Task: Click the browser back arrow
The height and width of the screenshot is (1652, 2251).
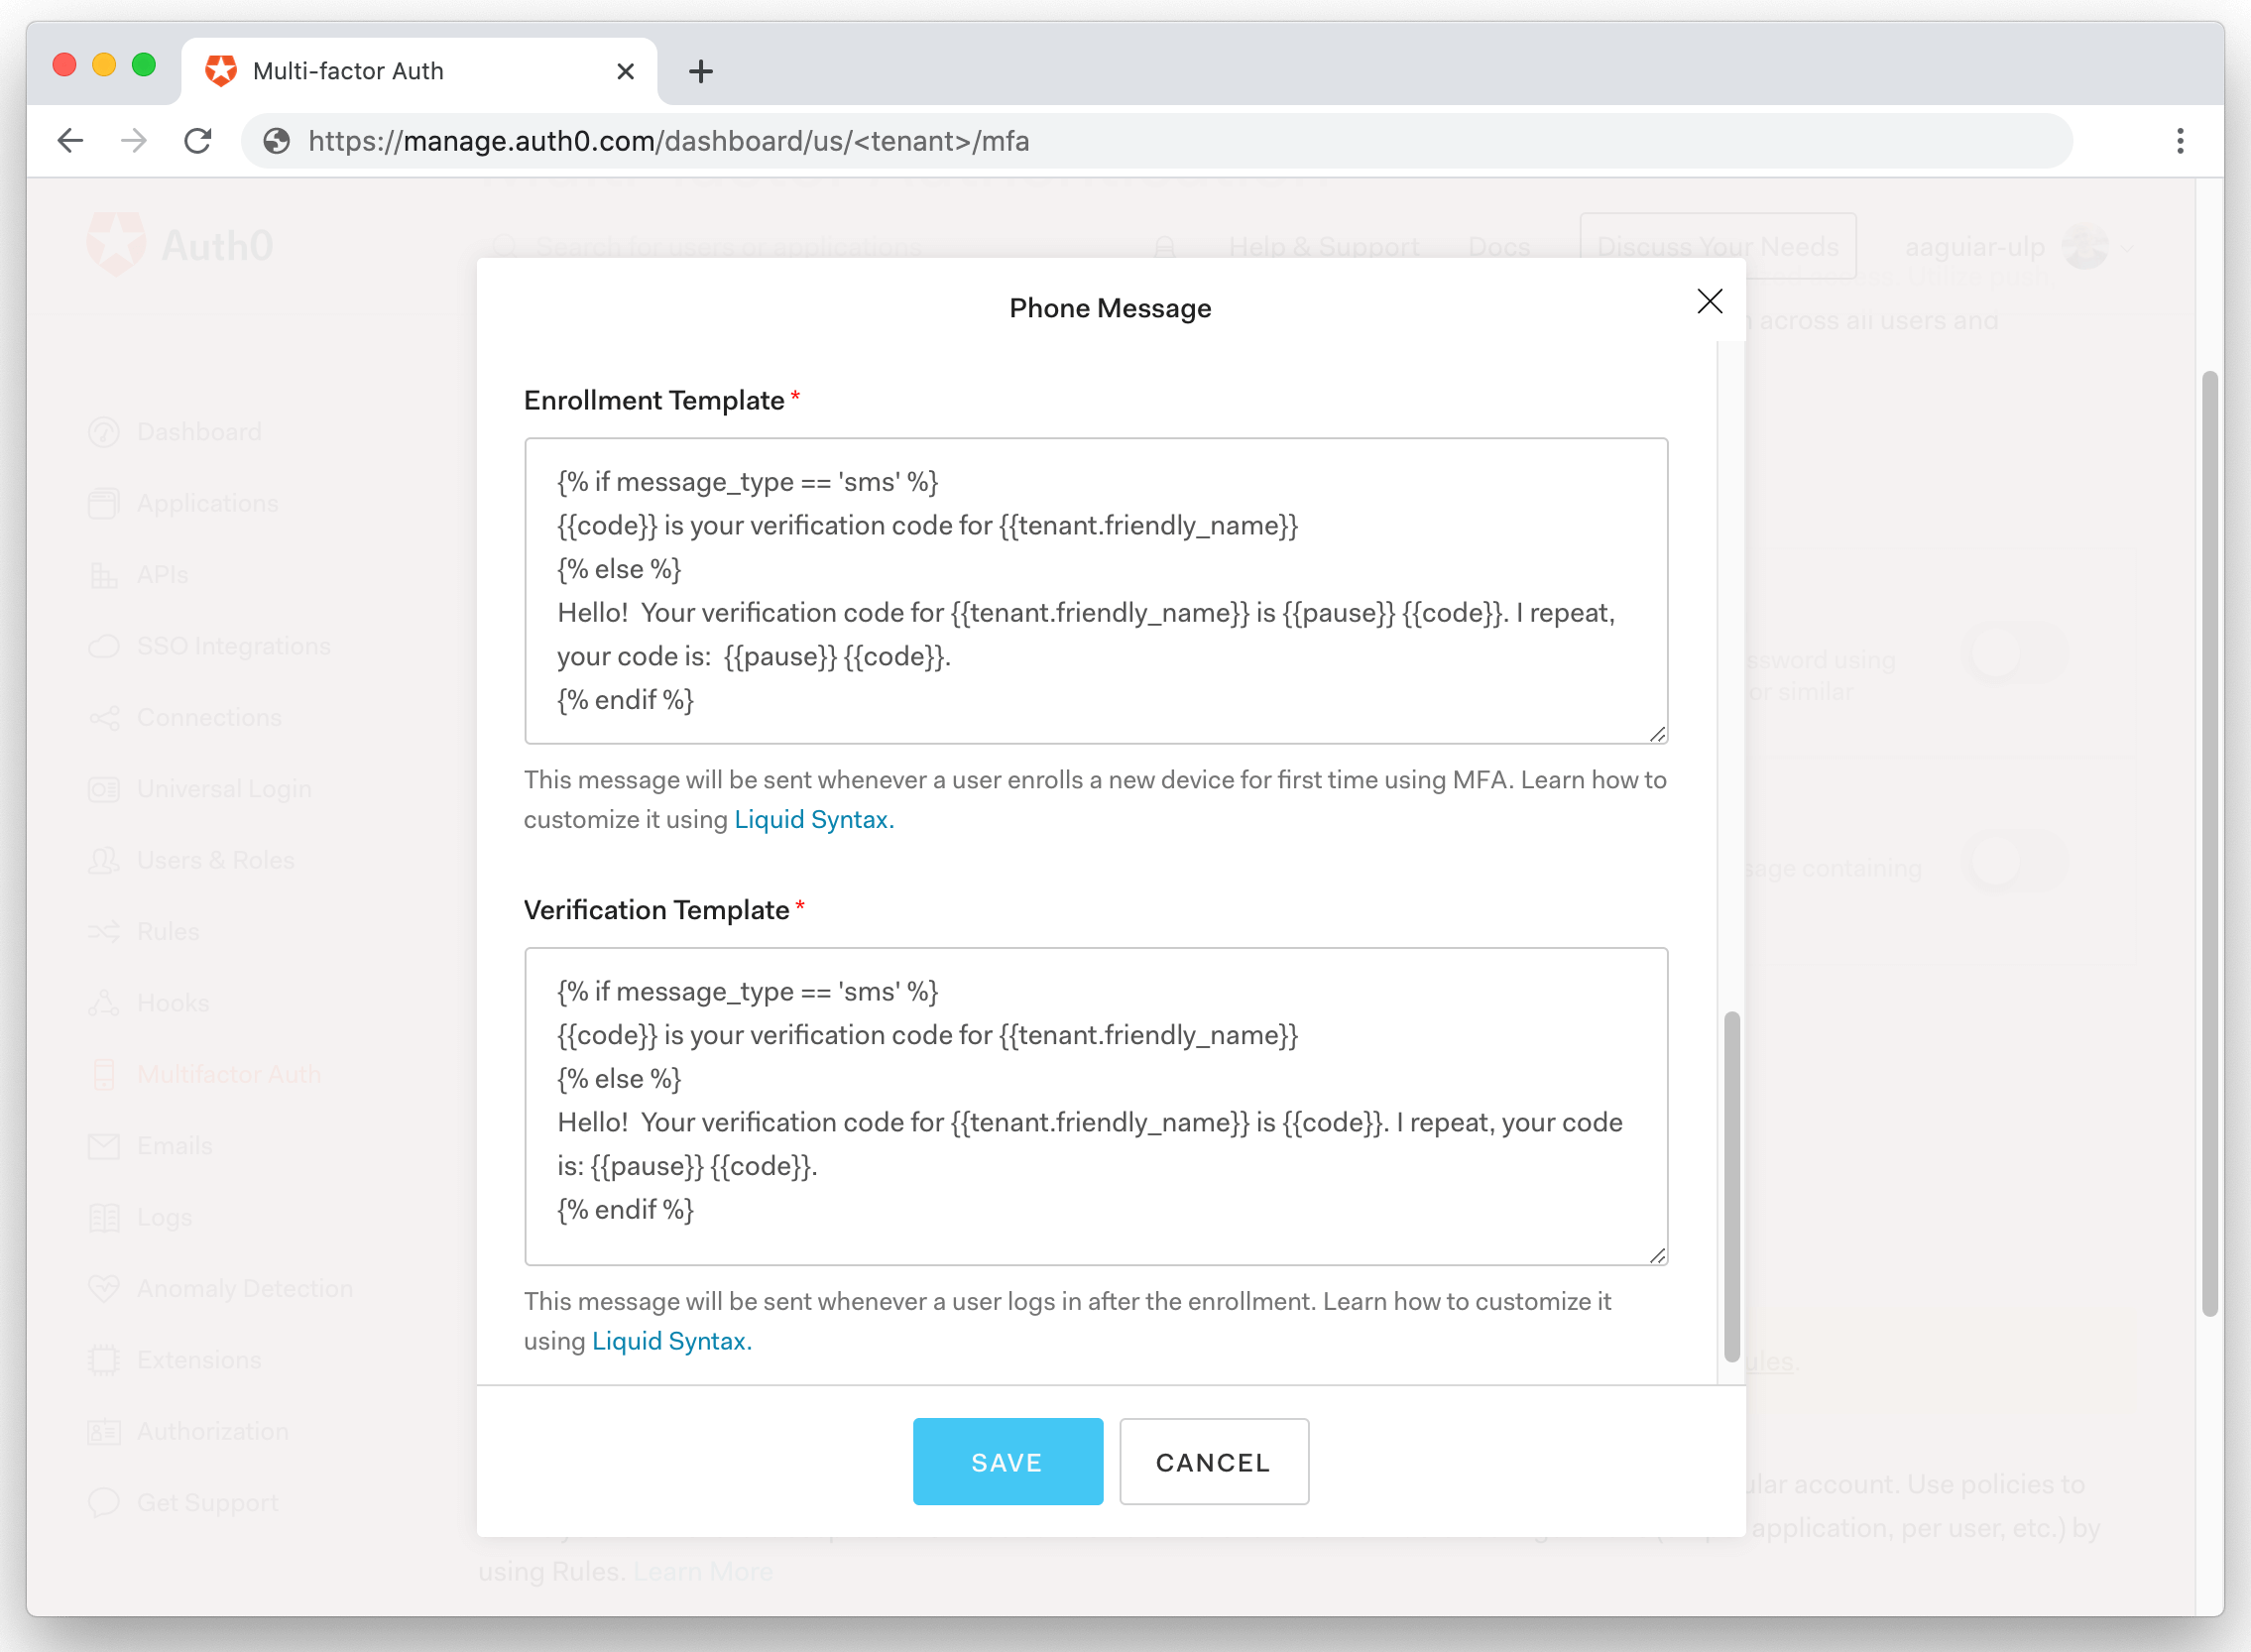Action: coord(70,141)
